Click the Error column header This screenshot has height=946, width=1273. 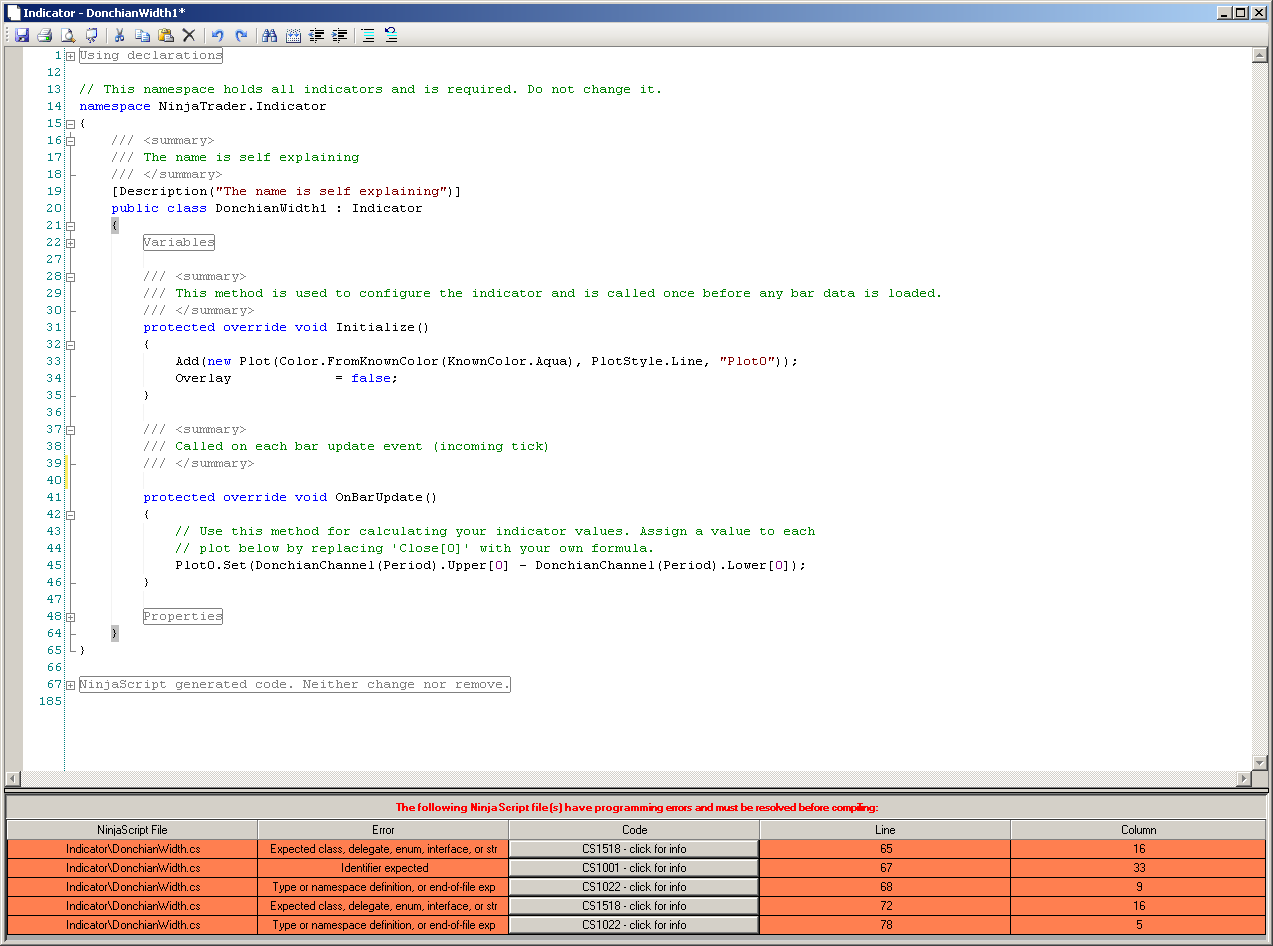pyautogui.click(x=383, y=830)
